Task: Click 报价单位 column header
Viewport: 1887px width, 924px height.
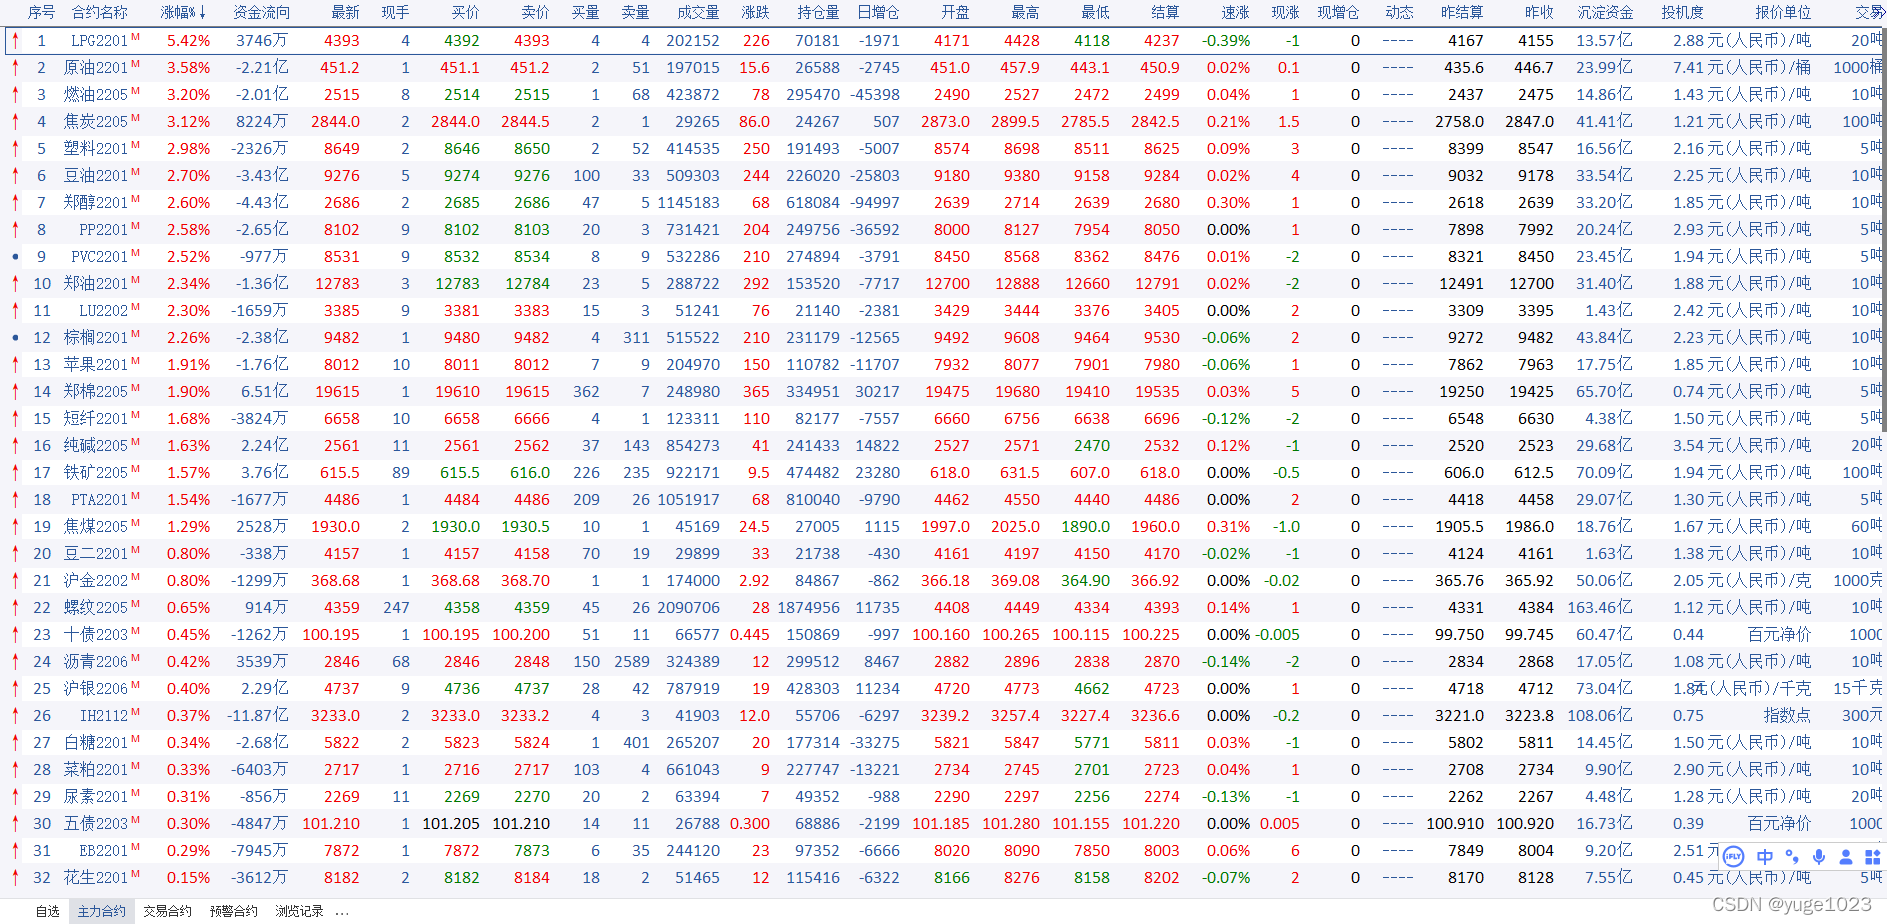Action: click(x=1783, y=12)
